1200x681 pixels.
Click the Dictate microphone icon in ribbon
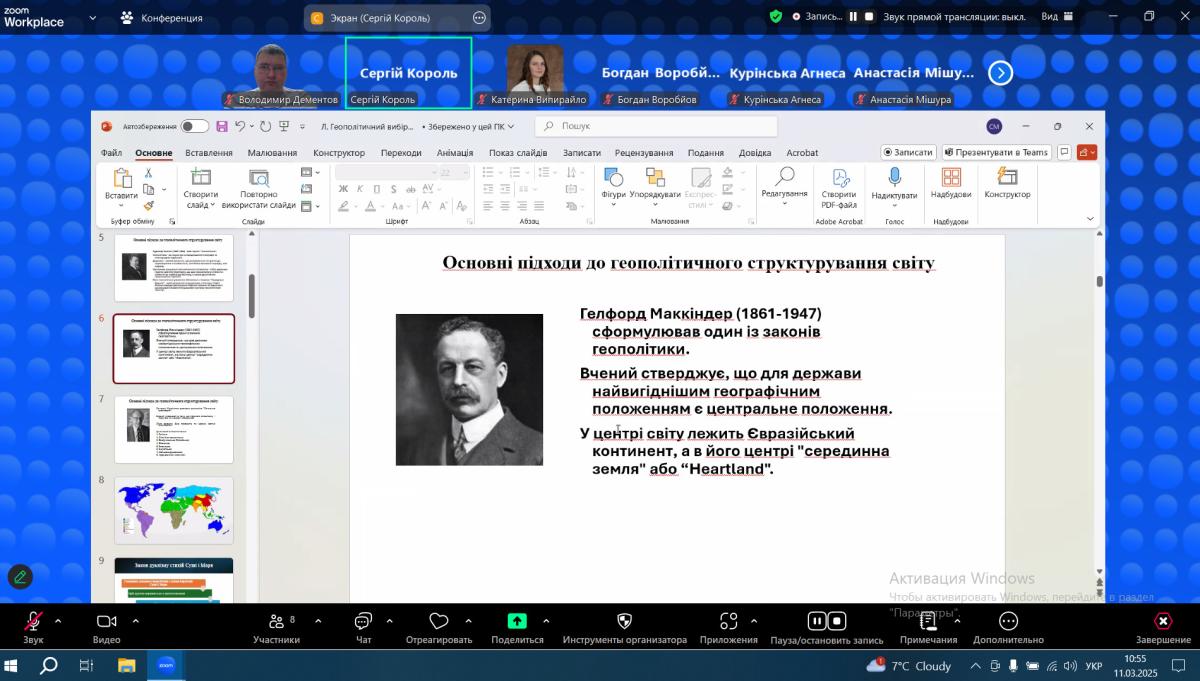894,178
